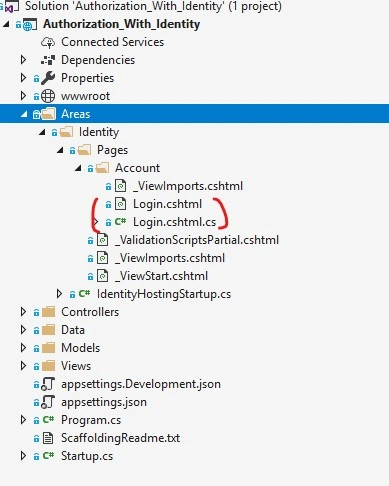The image size is (389, 486).
Task: Select the Startup.cs file name
Action: coord(87,456)
